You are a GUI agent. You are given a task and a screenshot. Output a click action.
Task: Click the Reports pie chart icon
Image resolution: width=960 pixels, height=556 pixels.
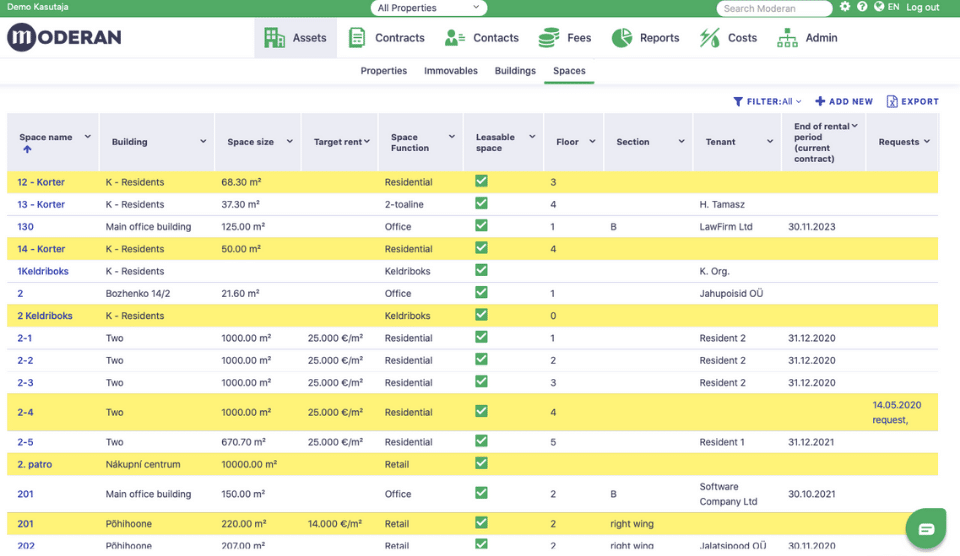pos(621,37)
